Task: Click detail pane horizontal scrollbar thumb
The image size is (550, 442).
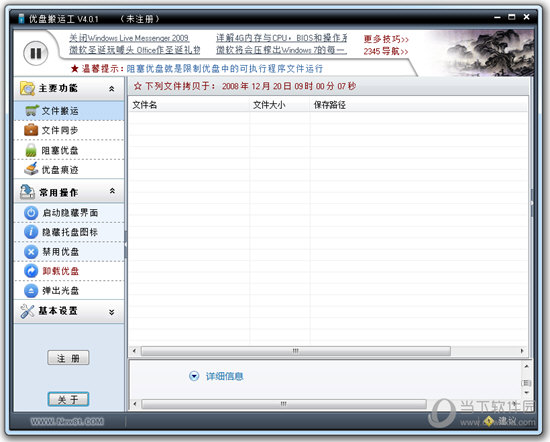Action: coord(284,404)
